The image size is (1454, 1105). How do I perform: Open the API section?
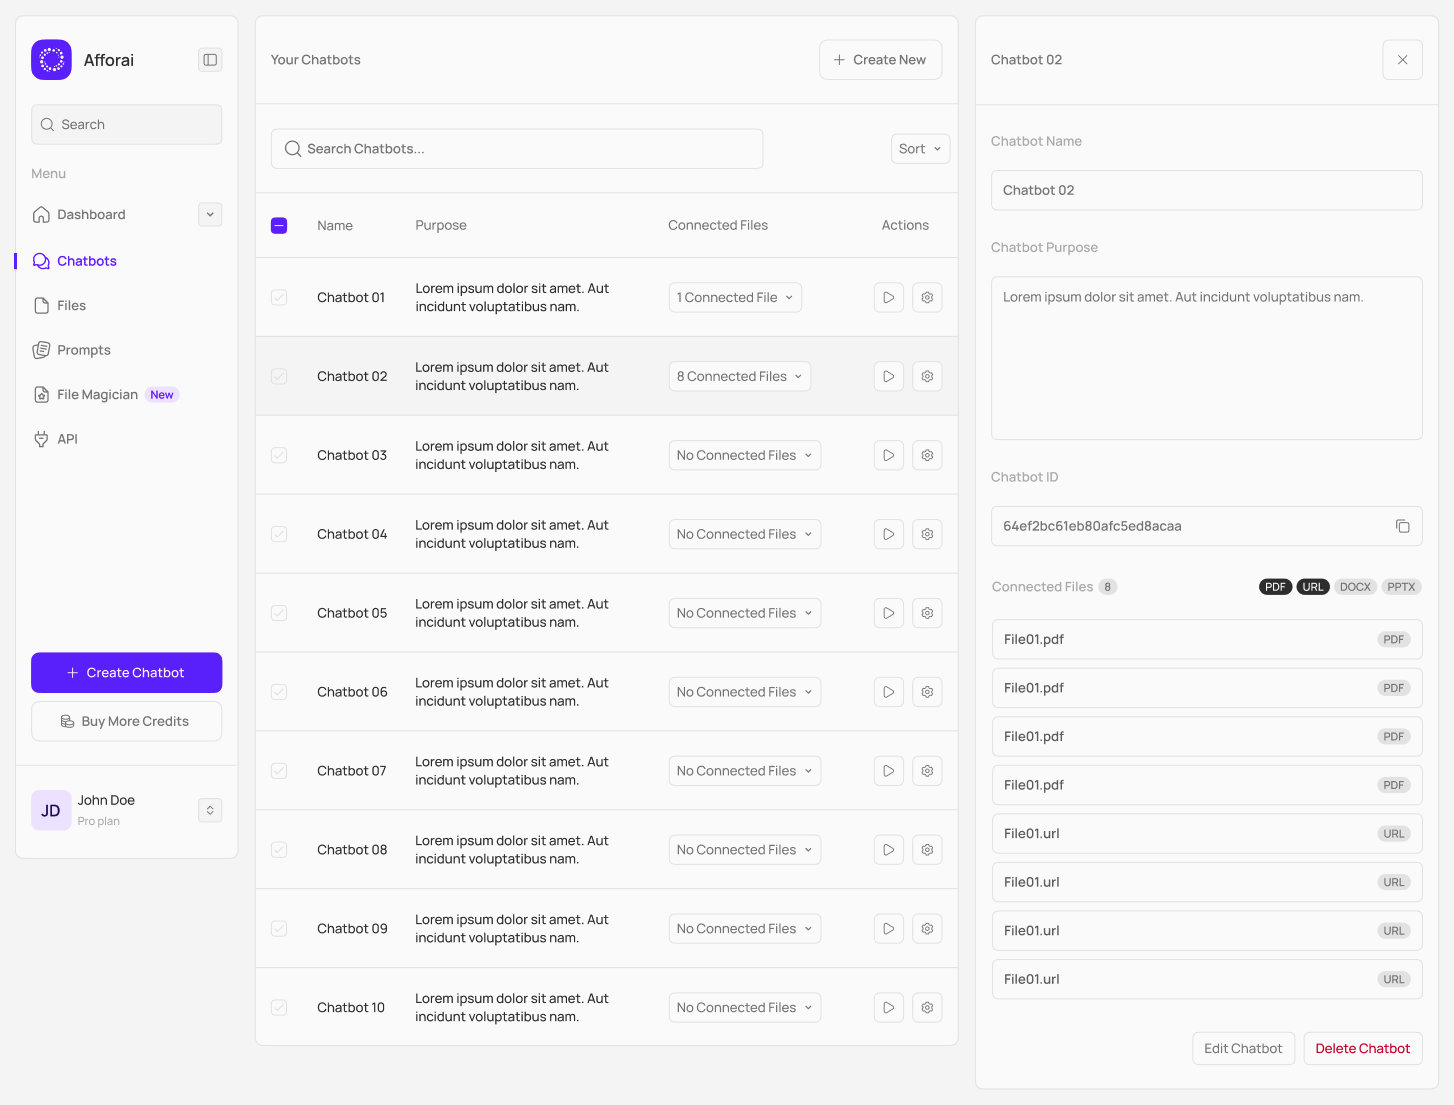(67, 438)
